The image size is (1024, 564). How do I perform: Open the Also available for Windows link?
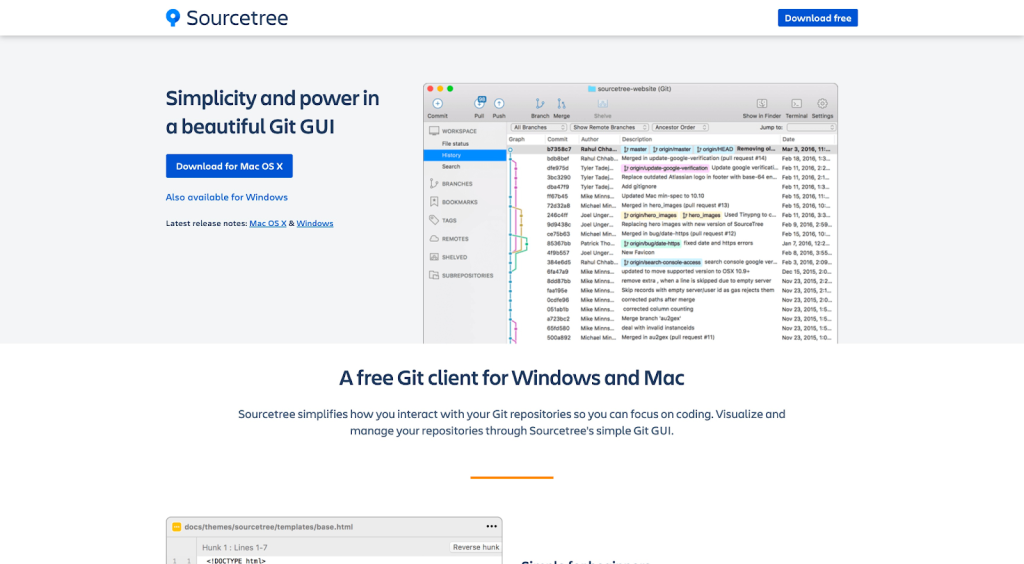[227, 197]
